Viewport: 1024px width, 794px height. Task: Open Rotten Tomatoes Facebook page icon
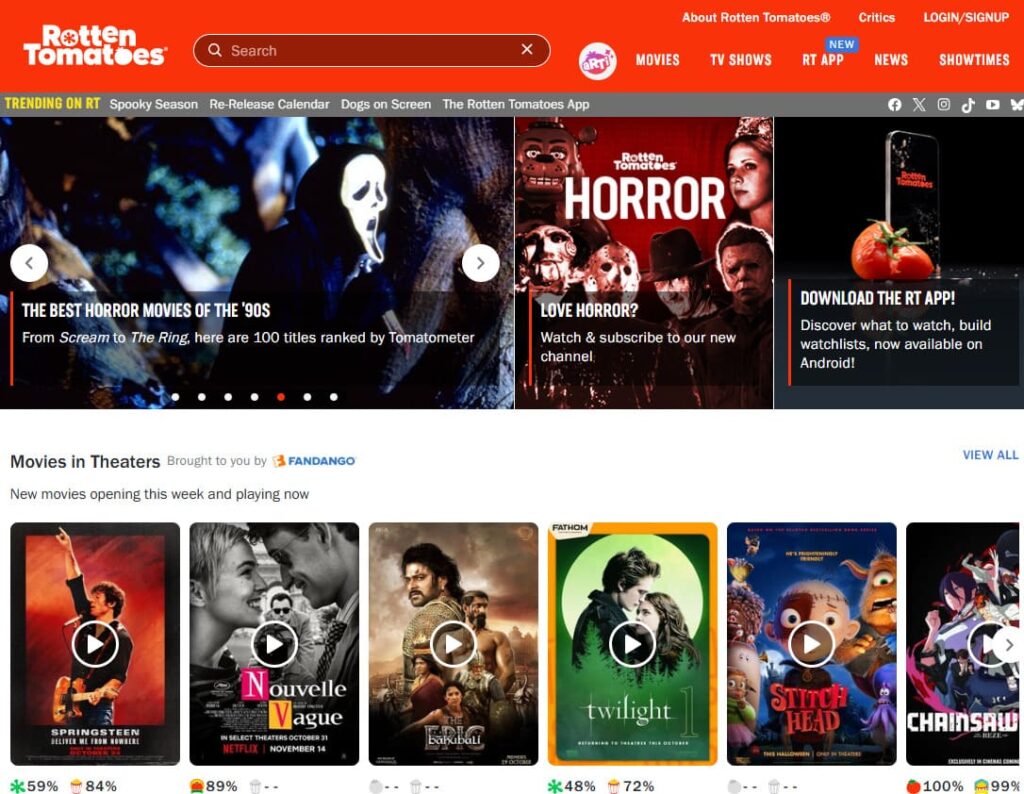click(x=894, y=105)
